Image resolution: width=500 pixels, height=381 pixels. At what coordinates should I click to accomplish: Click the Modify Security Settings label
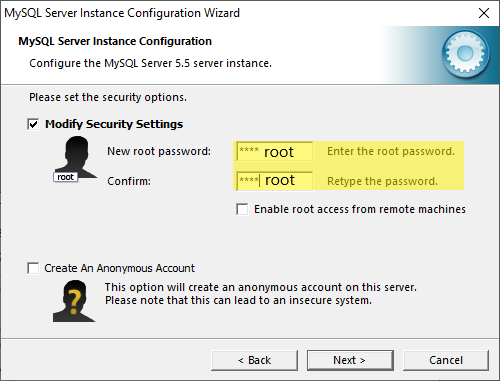click(x=114, y=124)
